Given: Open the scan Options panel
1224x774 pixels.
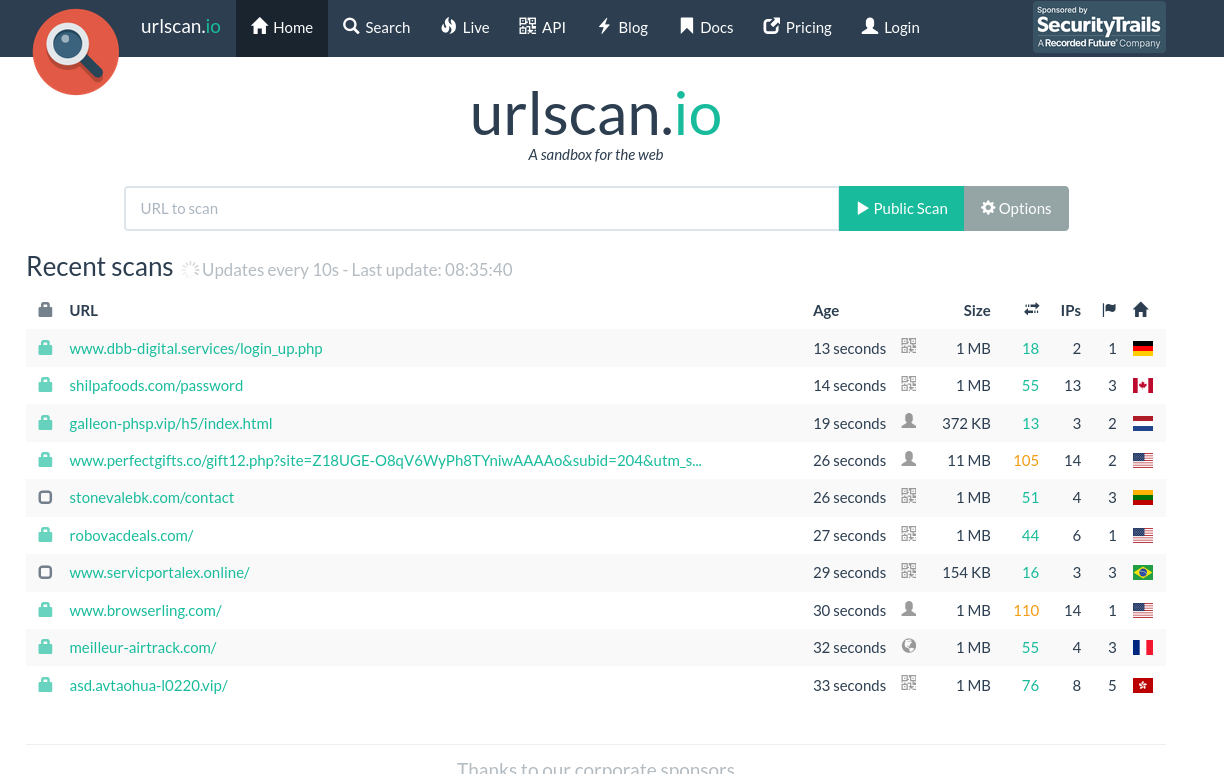Looking at the screenshot, I should (x=1016, y=208).
